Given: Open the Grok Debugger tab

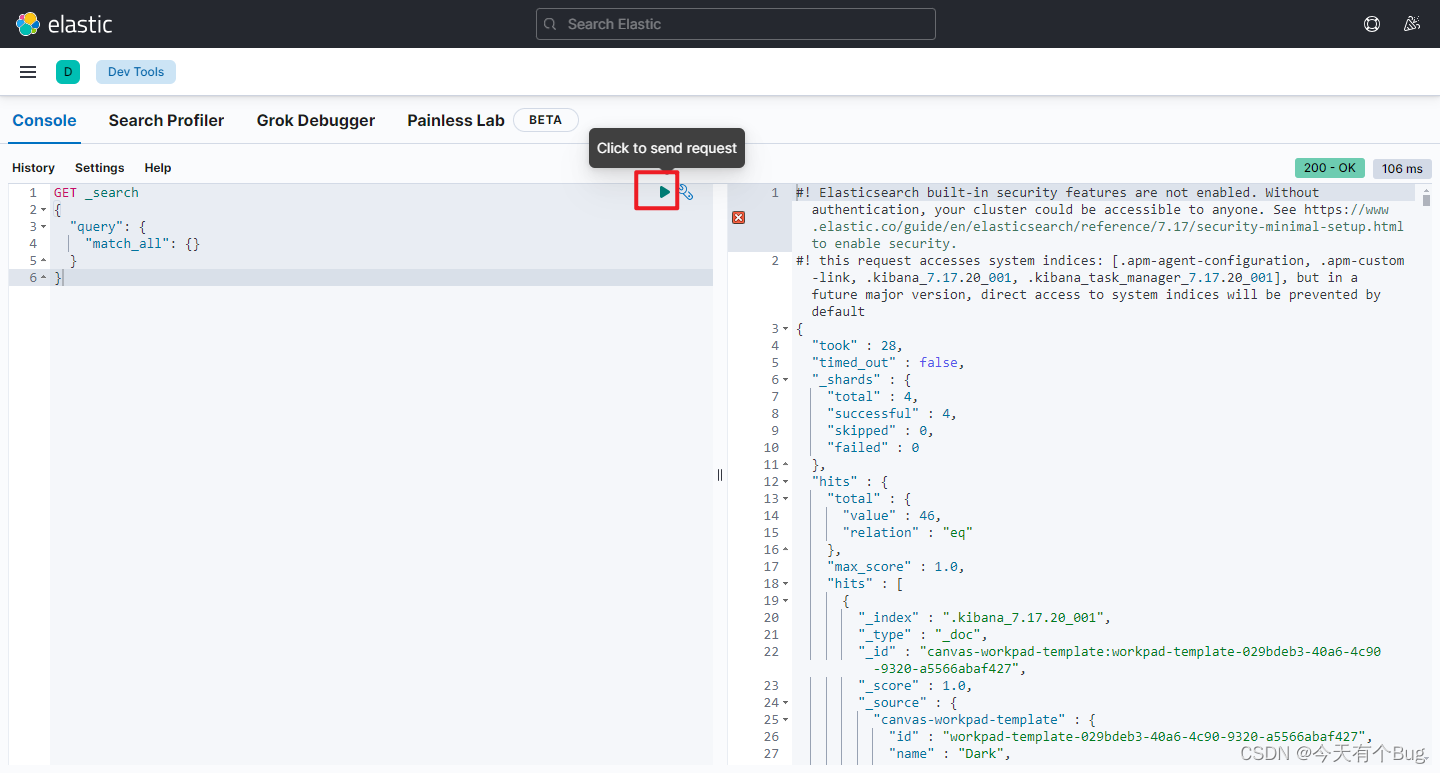Looking at the screenshot, I should (x=315, y=120).
